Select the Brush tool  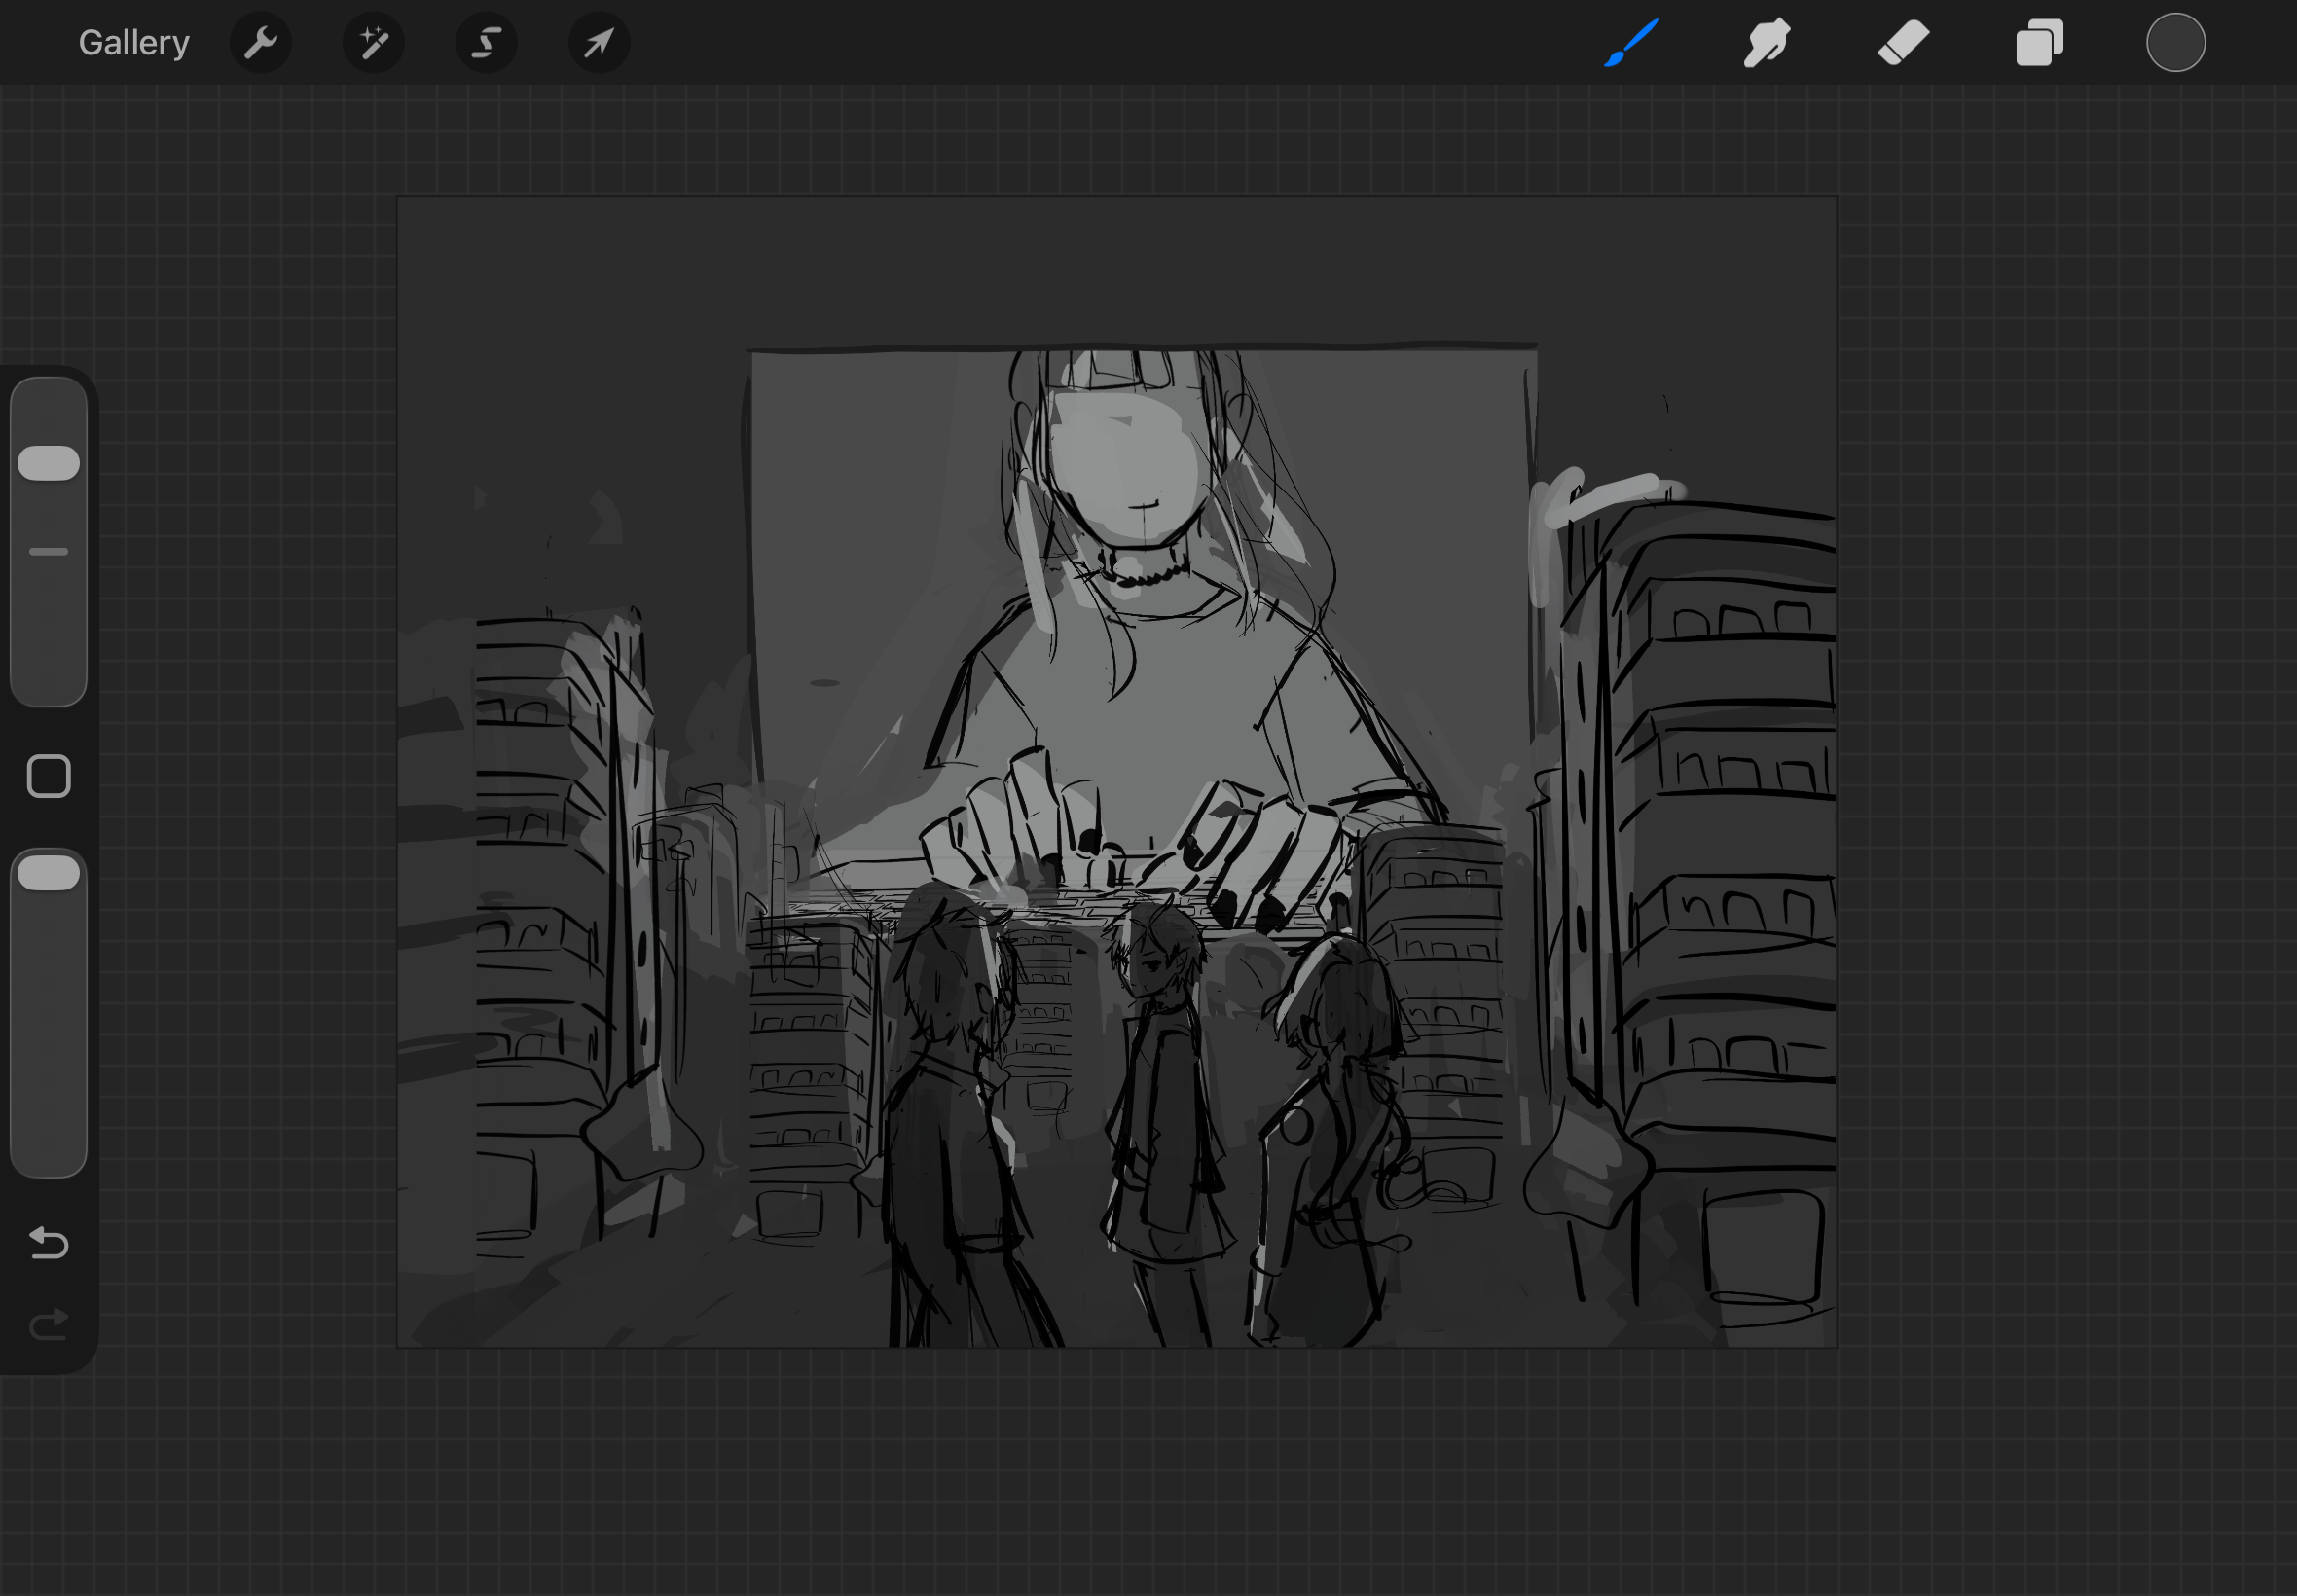(x=1631, y=43)
